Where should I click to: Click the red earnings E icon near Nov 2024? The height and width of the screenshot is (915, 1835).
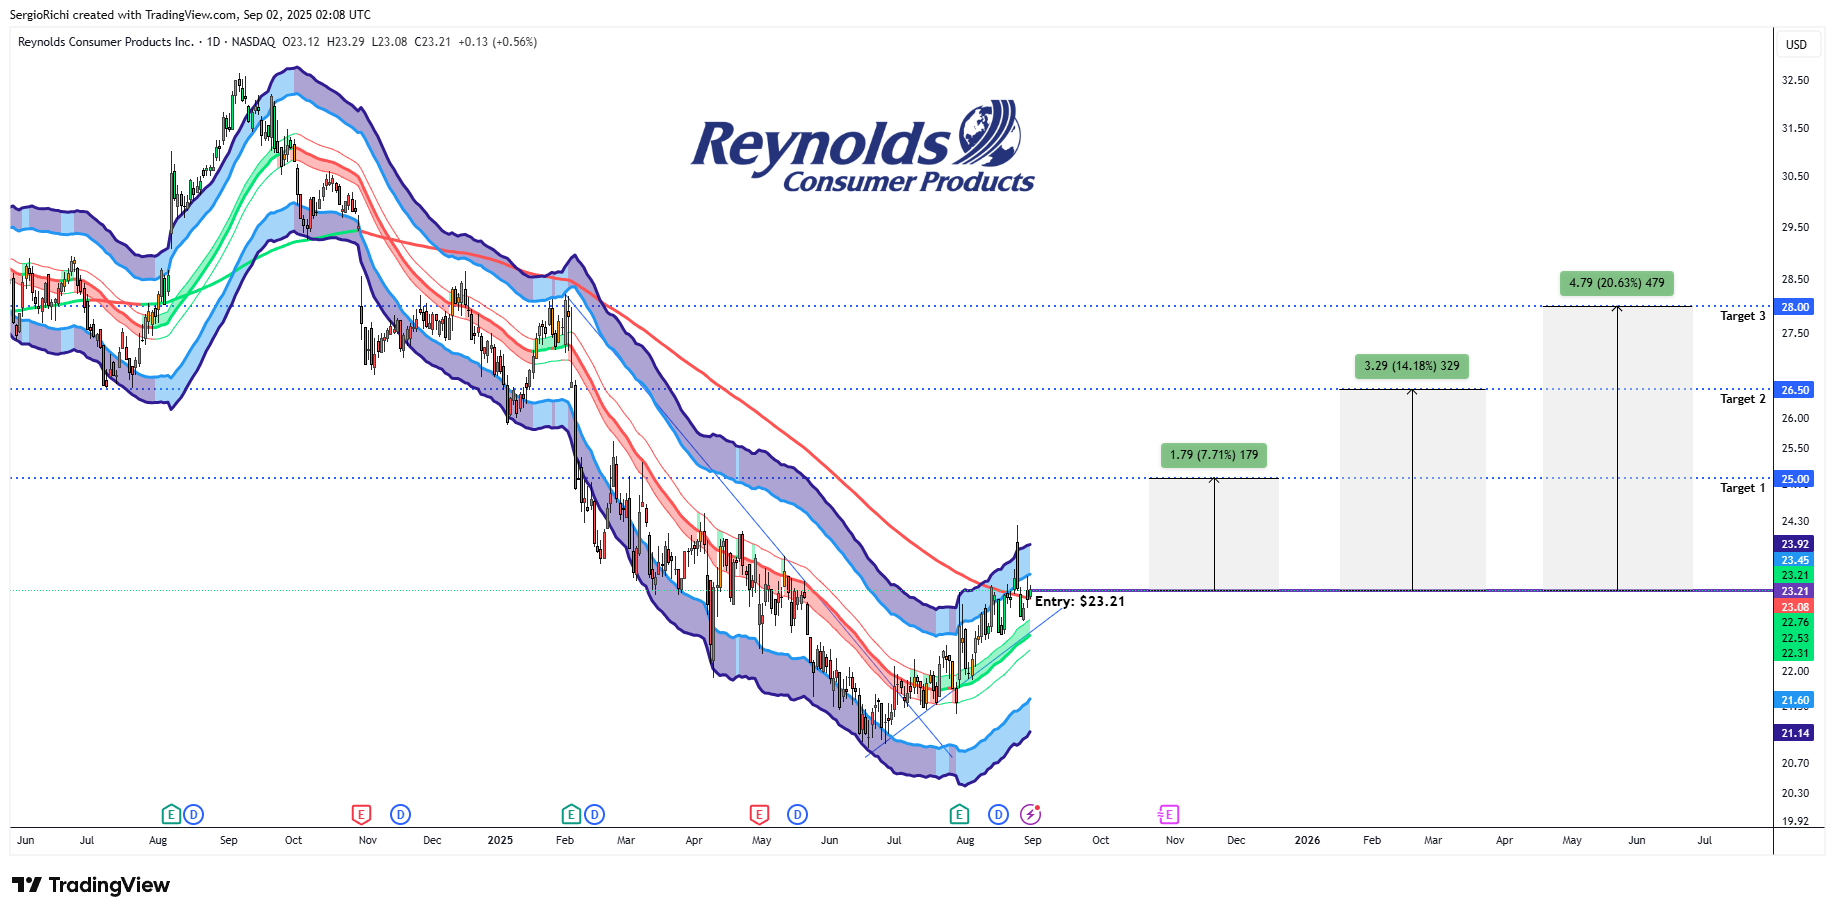tap(362, 814)
